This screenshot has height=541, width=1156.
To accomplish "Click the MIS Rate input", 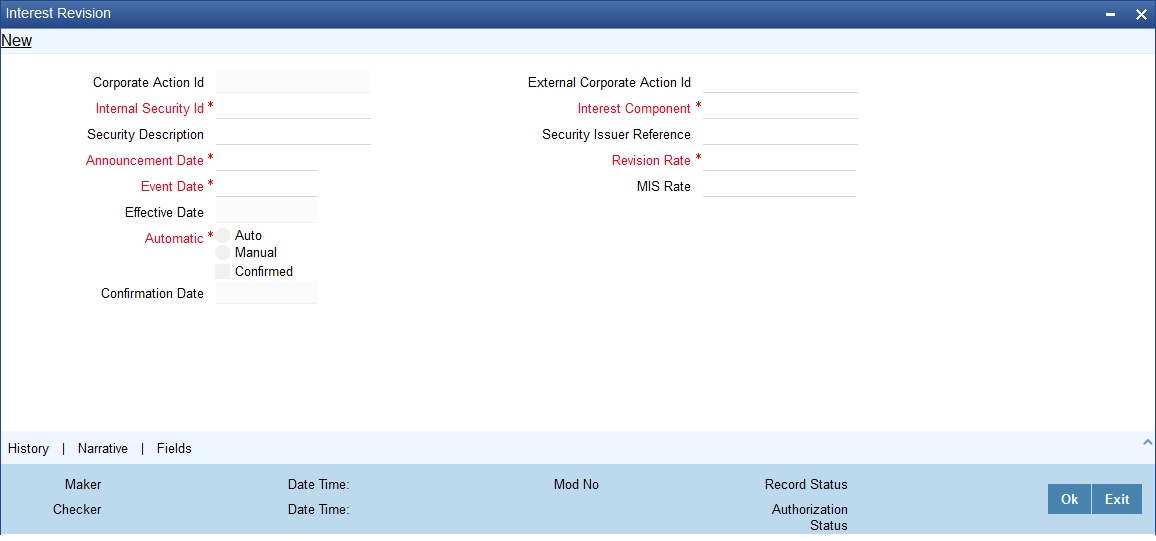I will [x=779, y=186].
